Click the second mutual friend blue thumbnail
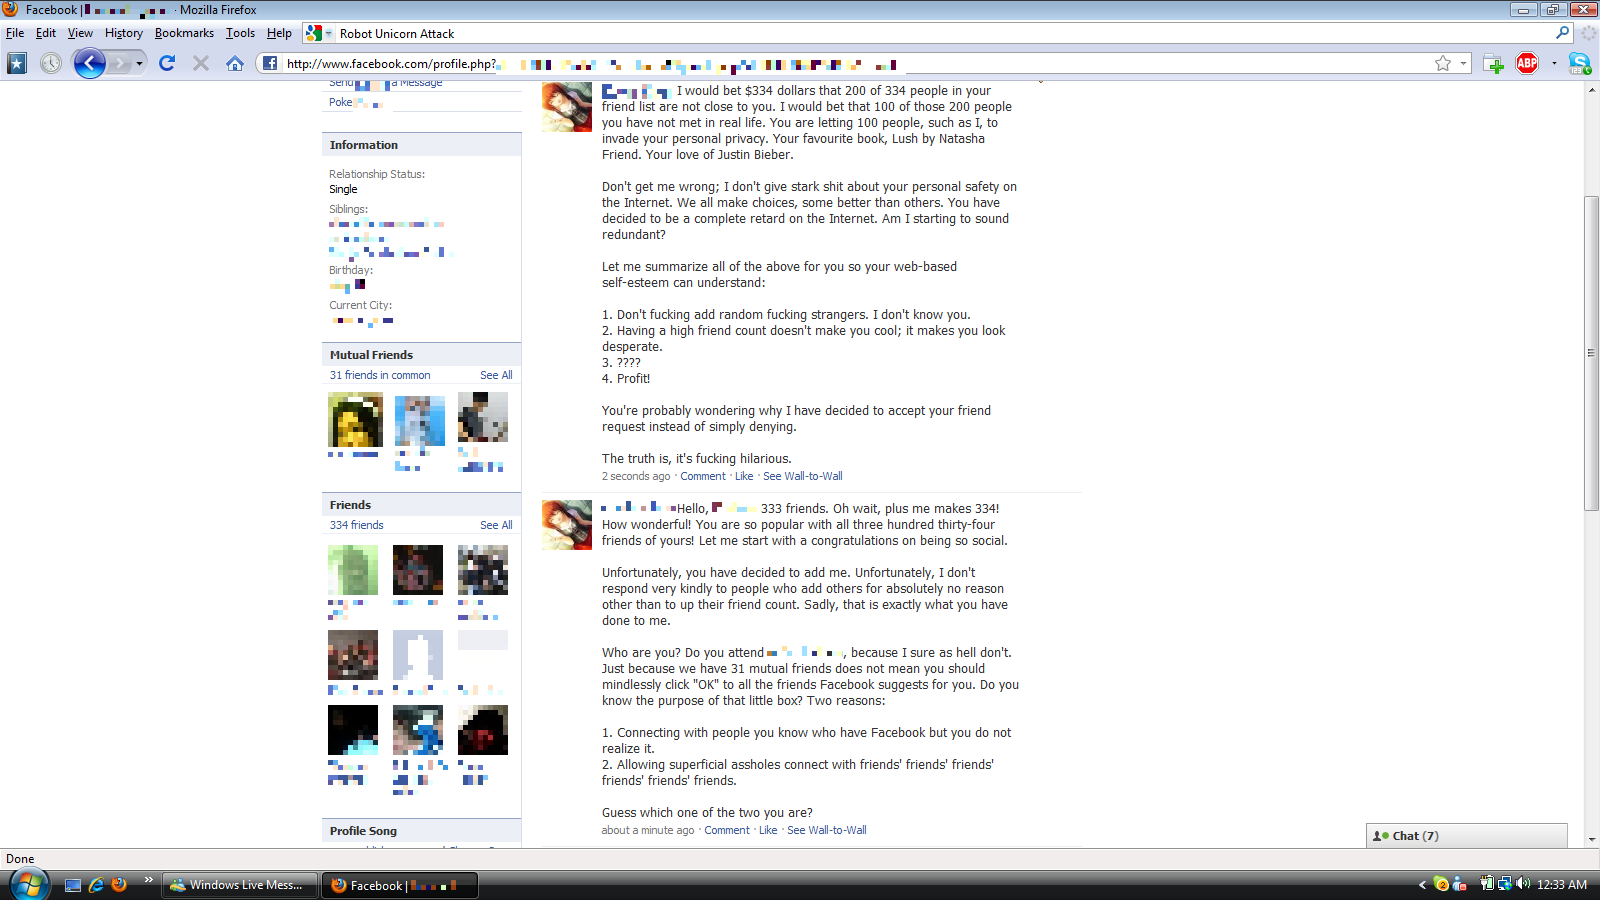Screen dimensions: 1600x900 420,420
